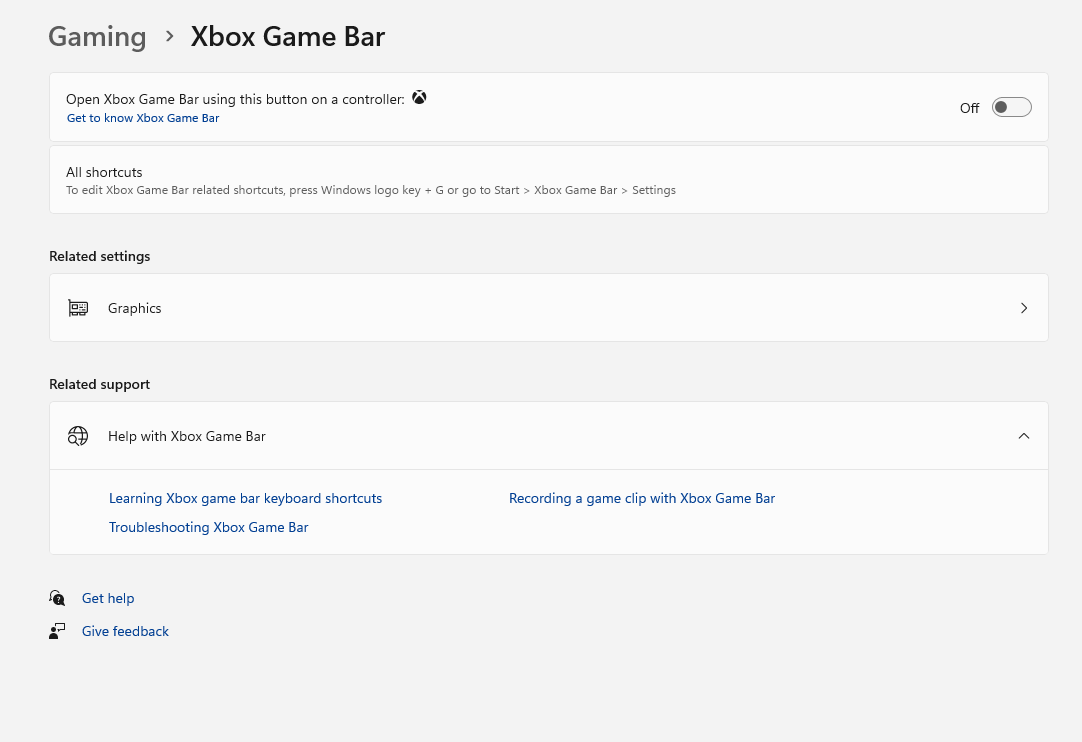Click the Graphics card icon
This screenshot has width=1082, height=742.
(78, 308)
